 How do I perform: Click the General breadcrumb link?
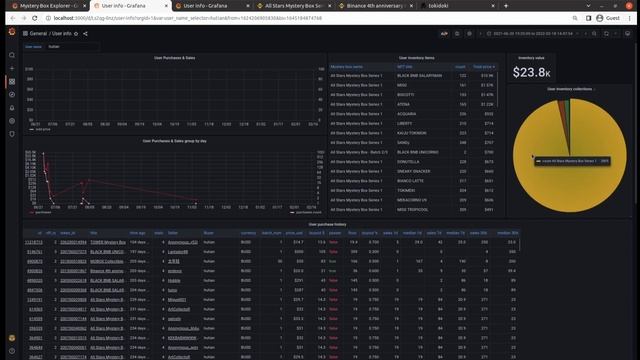(x=38, y=33)
